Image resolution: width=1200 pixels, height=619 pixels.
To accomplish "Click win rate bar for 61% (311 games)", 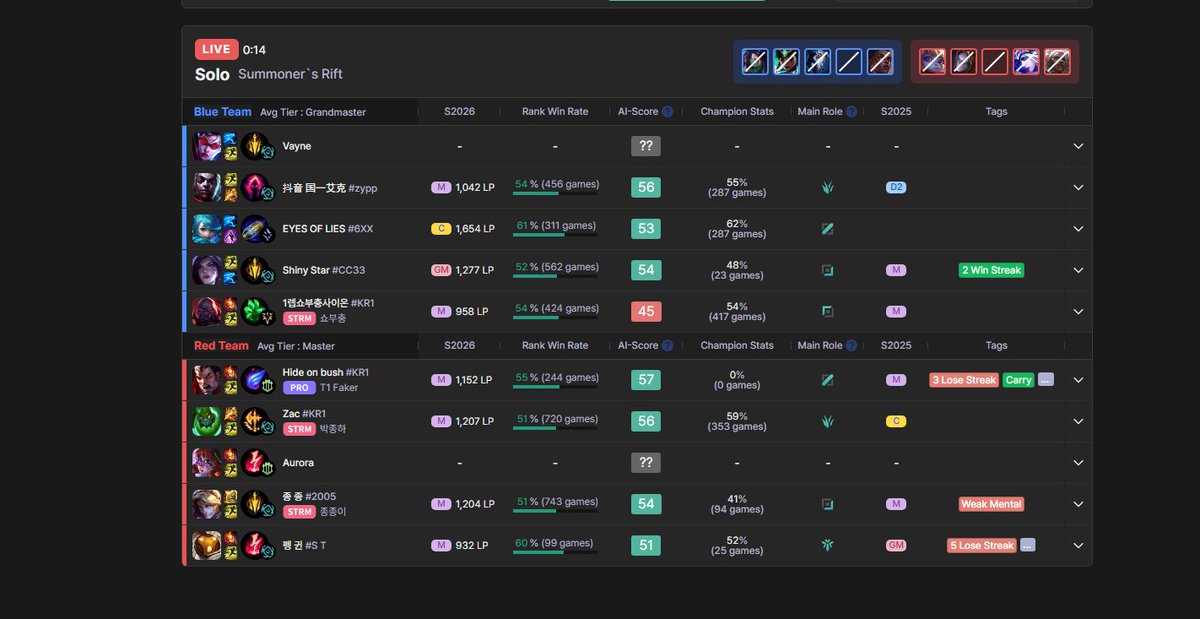I will 555,235.
